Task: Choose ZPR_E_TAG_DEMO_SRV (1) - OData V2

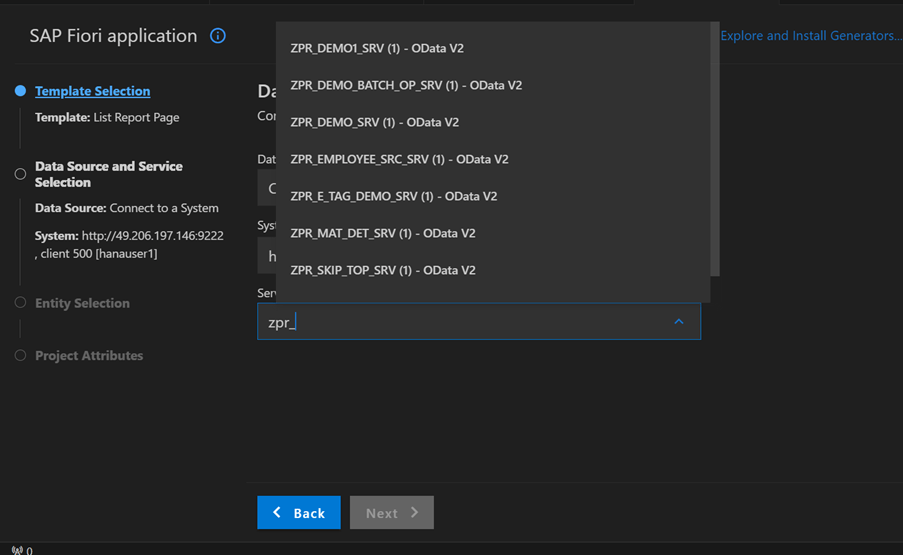Action: 493,196
